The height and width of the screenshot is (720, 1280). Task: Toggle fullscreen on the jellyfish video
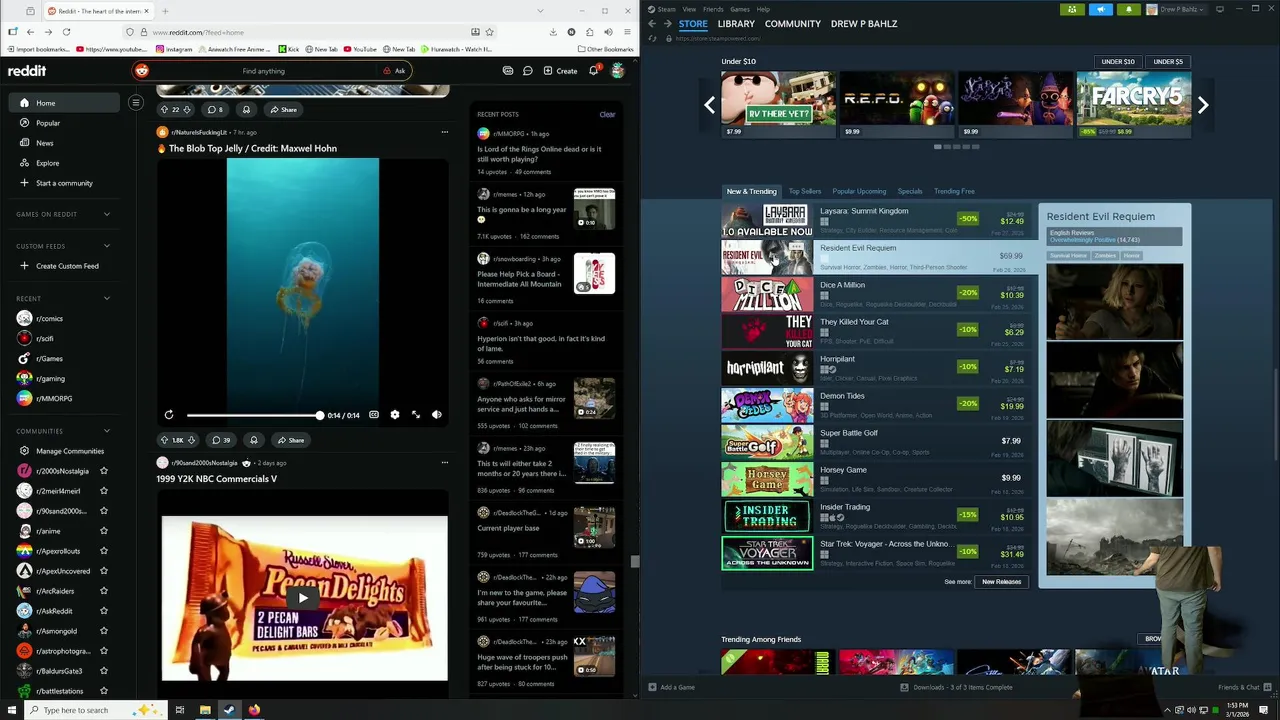pos(416,415)
